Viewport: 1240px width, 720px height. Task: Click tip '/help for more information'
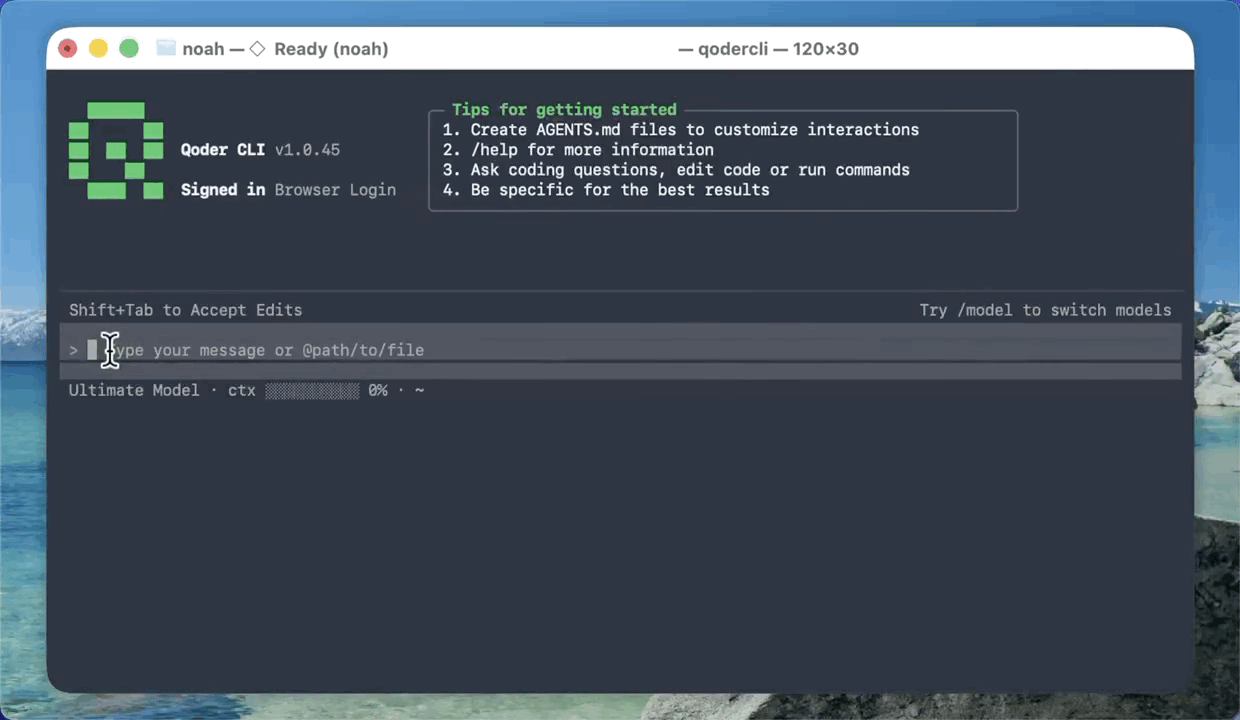pyautogui.click(x=592, y=150)
